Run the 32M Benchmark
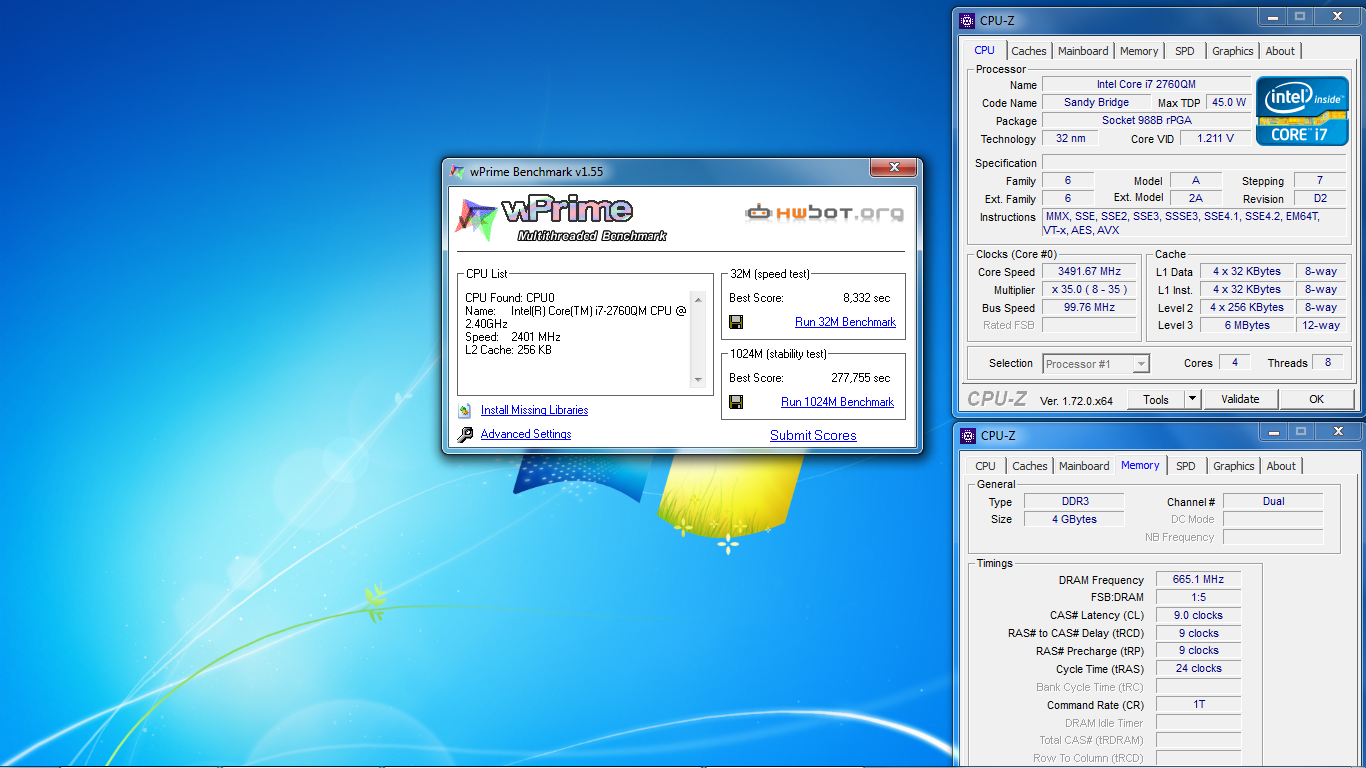 (845, 322)
